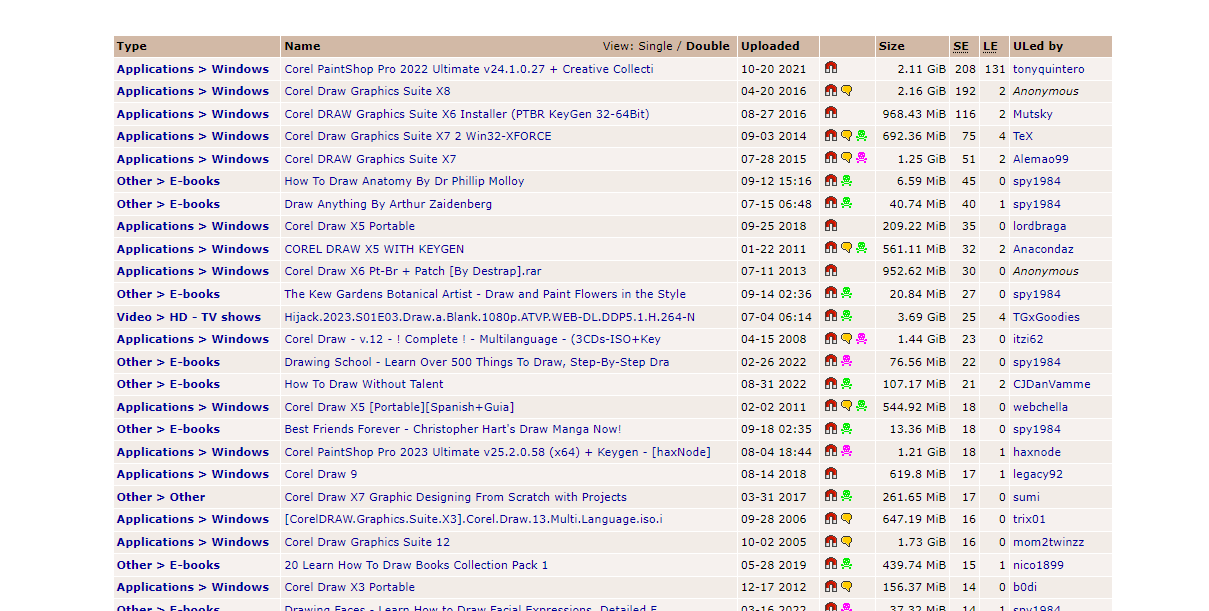
Task: Click green skull icon on Best Friends Forever row
Action: 846,428
